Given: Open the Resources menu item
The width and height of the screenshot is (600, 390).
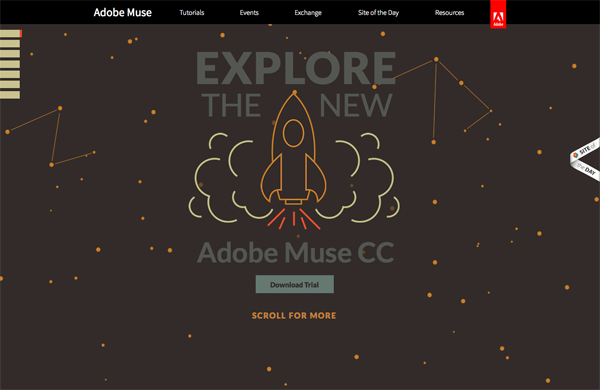Looking at the screenshot, I should click(x=449, y=13).
